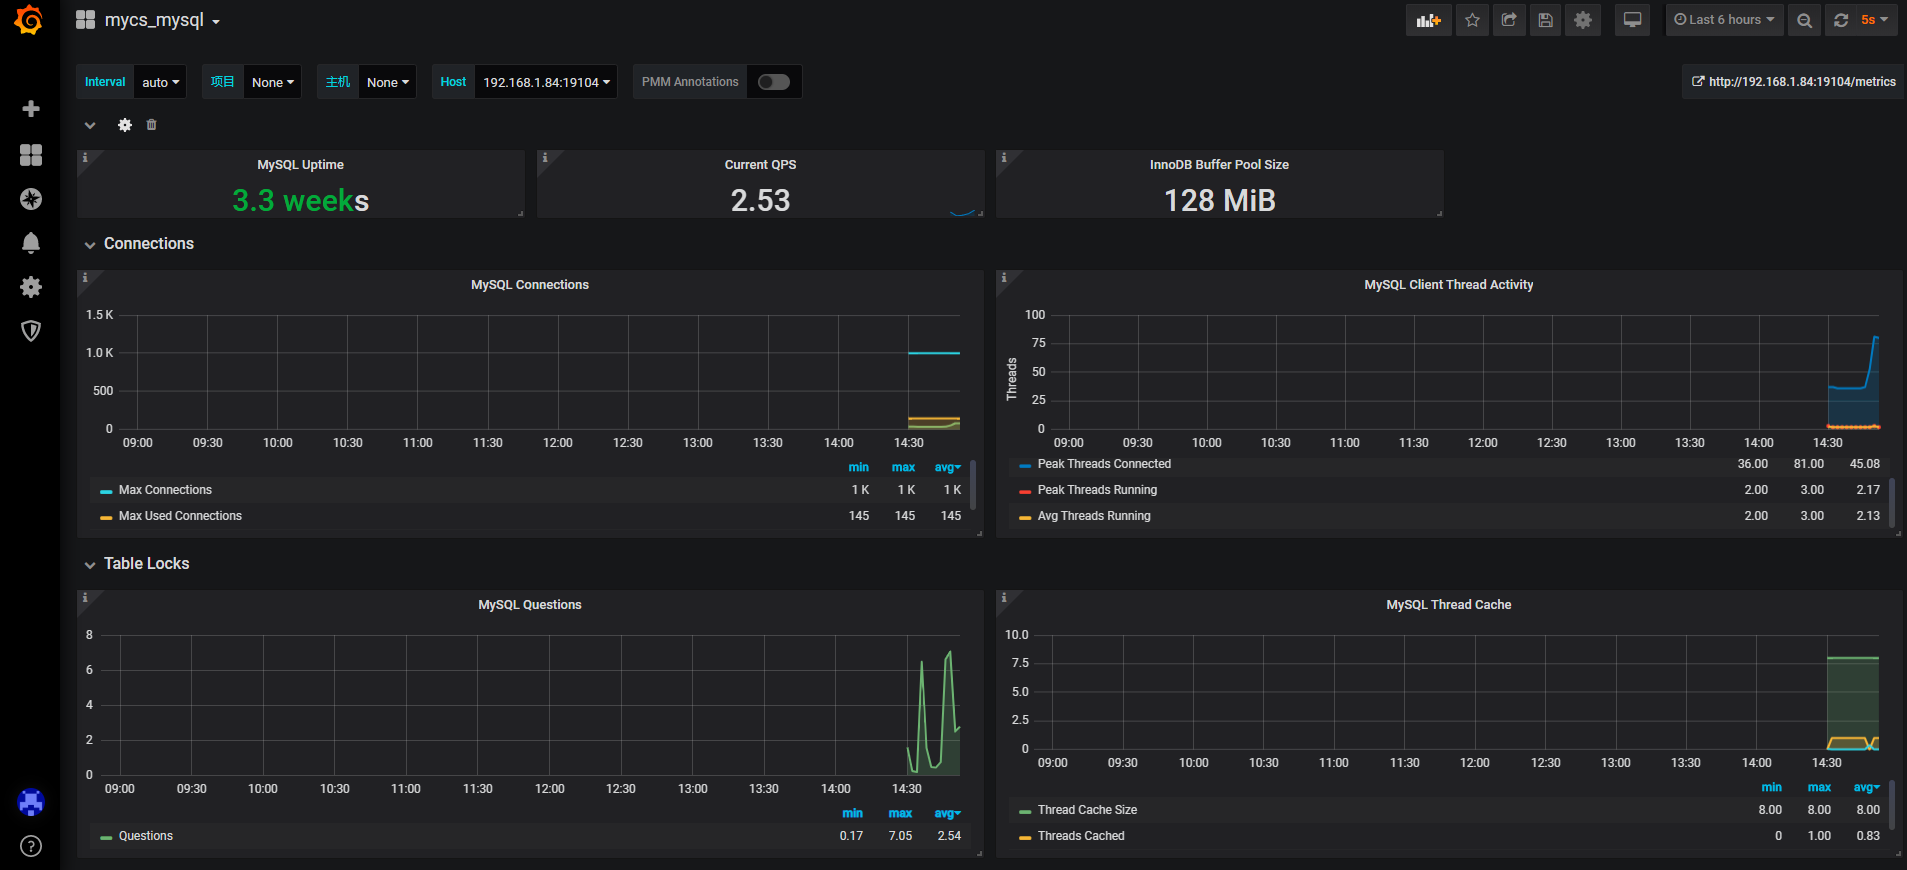Click info icon on Client Thread Activity panel
The width and height of the screenshot is (1907, 870).
(x=1004, y=278)
